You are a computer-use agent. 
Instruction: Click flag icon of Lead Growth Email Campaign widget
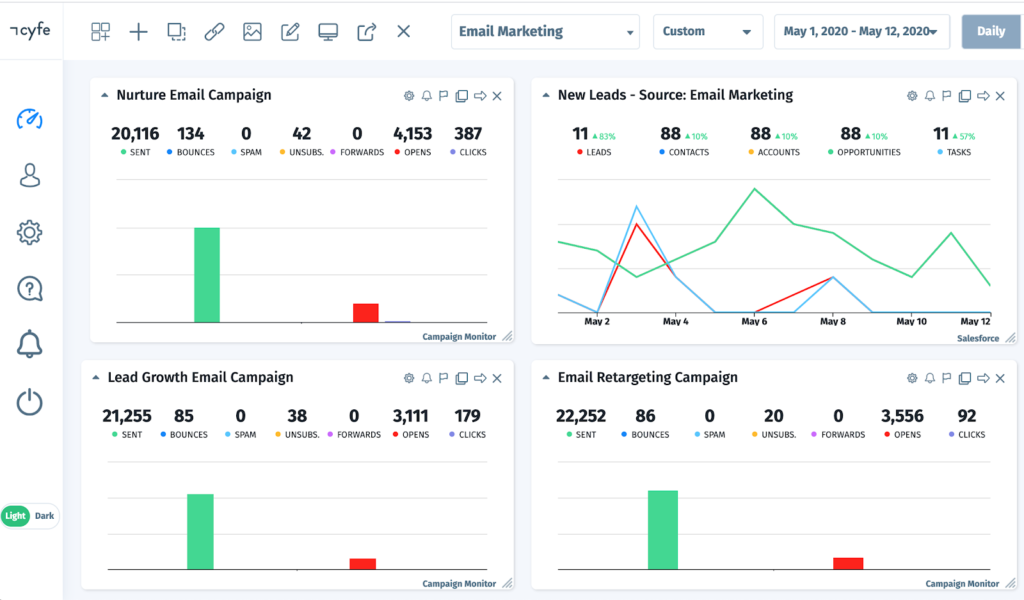[x=443, y=378]
